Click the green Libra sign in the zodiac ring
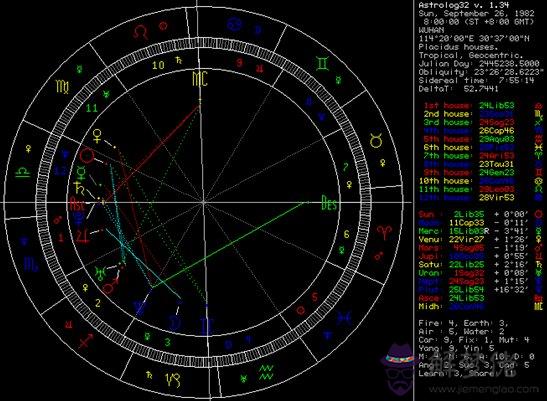This screenshot has height=401, width=547. tap(22, 171)
